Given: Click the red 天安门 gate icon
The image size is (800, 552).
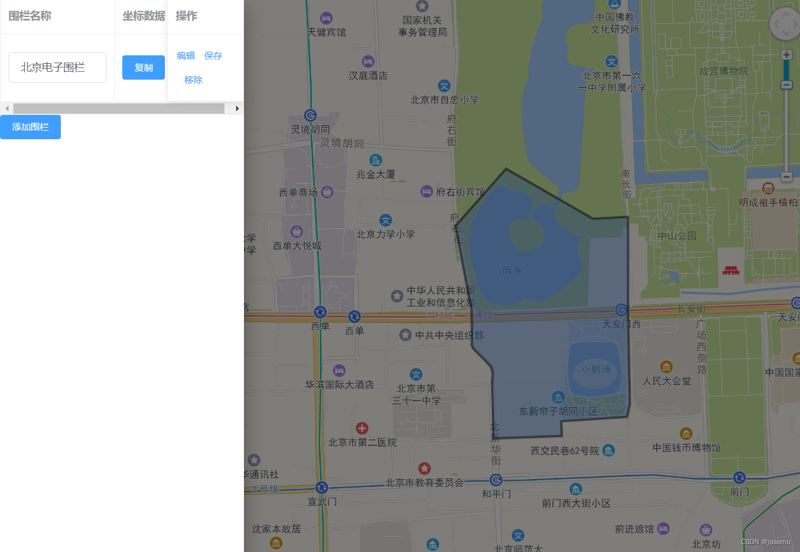Looking at the screenshot, I should point(731,270).
